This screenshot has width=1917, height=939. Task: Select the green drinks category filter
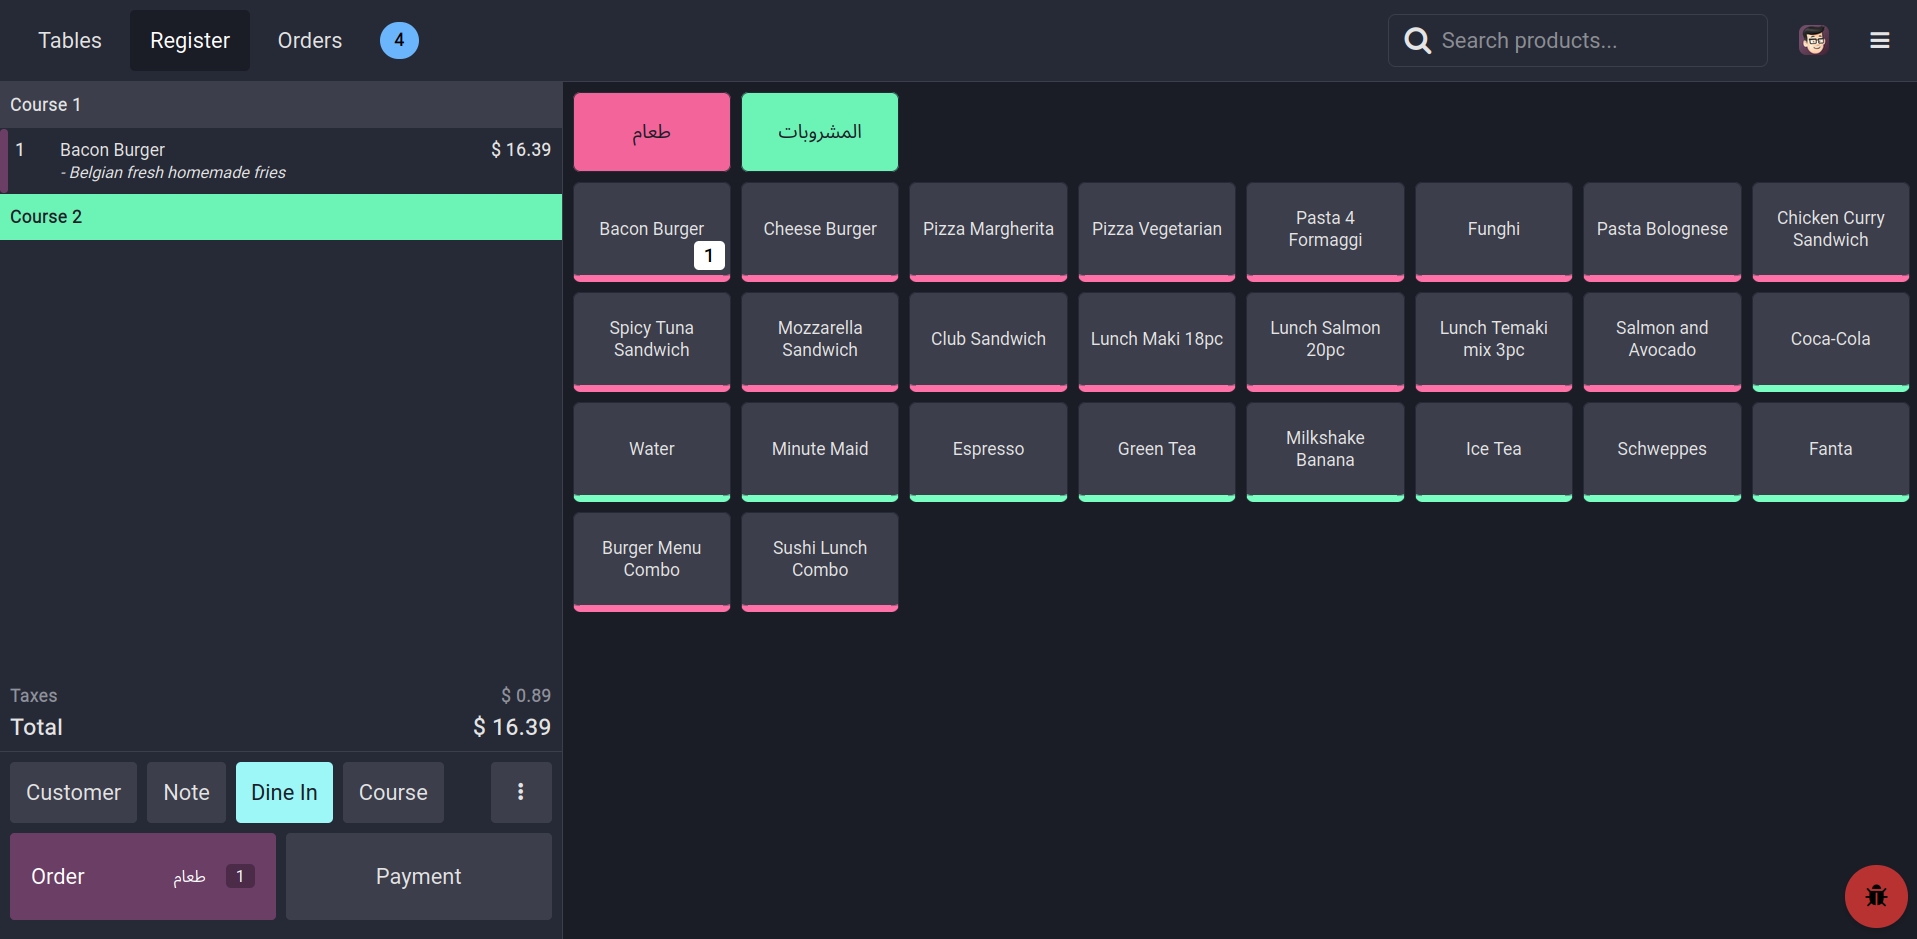click(x=819, y=132)
